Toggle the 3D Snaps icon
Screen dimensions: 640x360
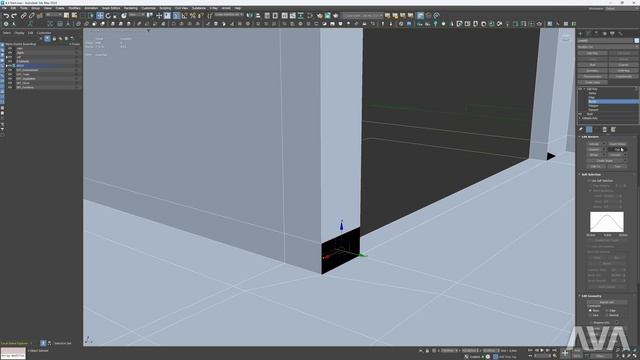pos(176,16)
